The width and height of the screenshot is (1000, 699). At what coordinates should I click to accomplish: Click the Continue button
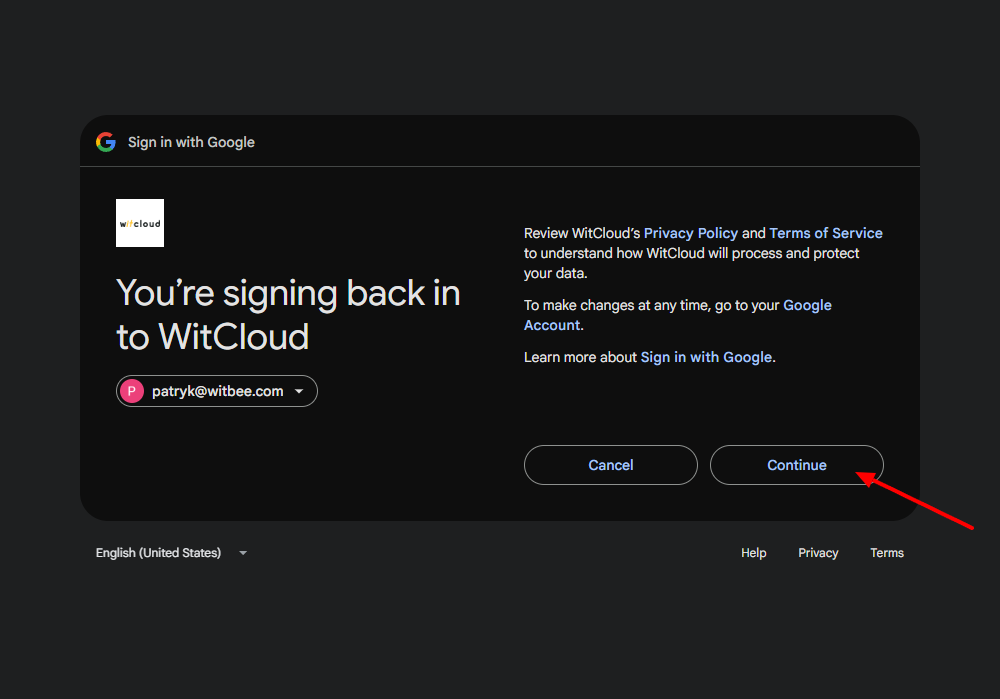click(x=797, y=465)
